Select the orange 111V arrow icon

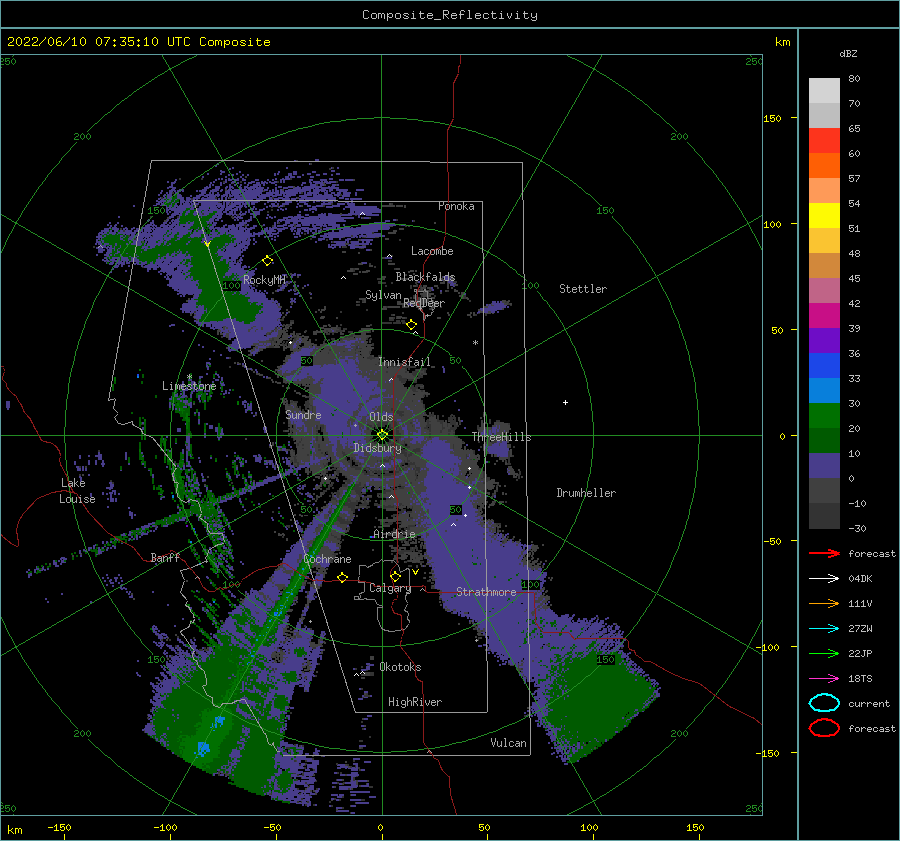click(x=824, y=603)
